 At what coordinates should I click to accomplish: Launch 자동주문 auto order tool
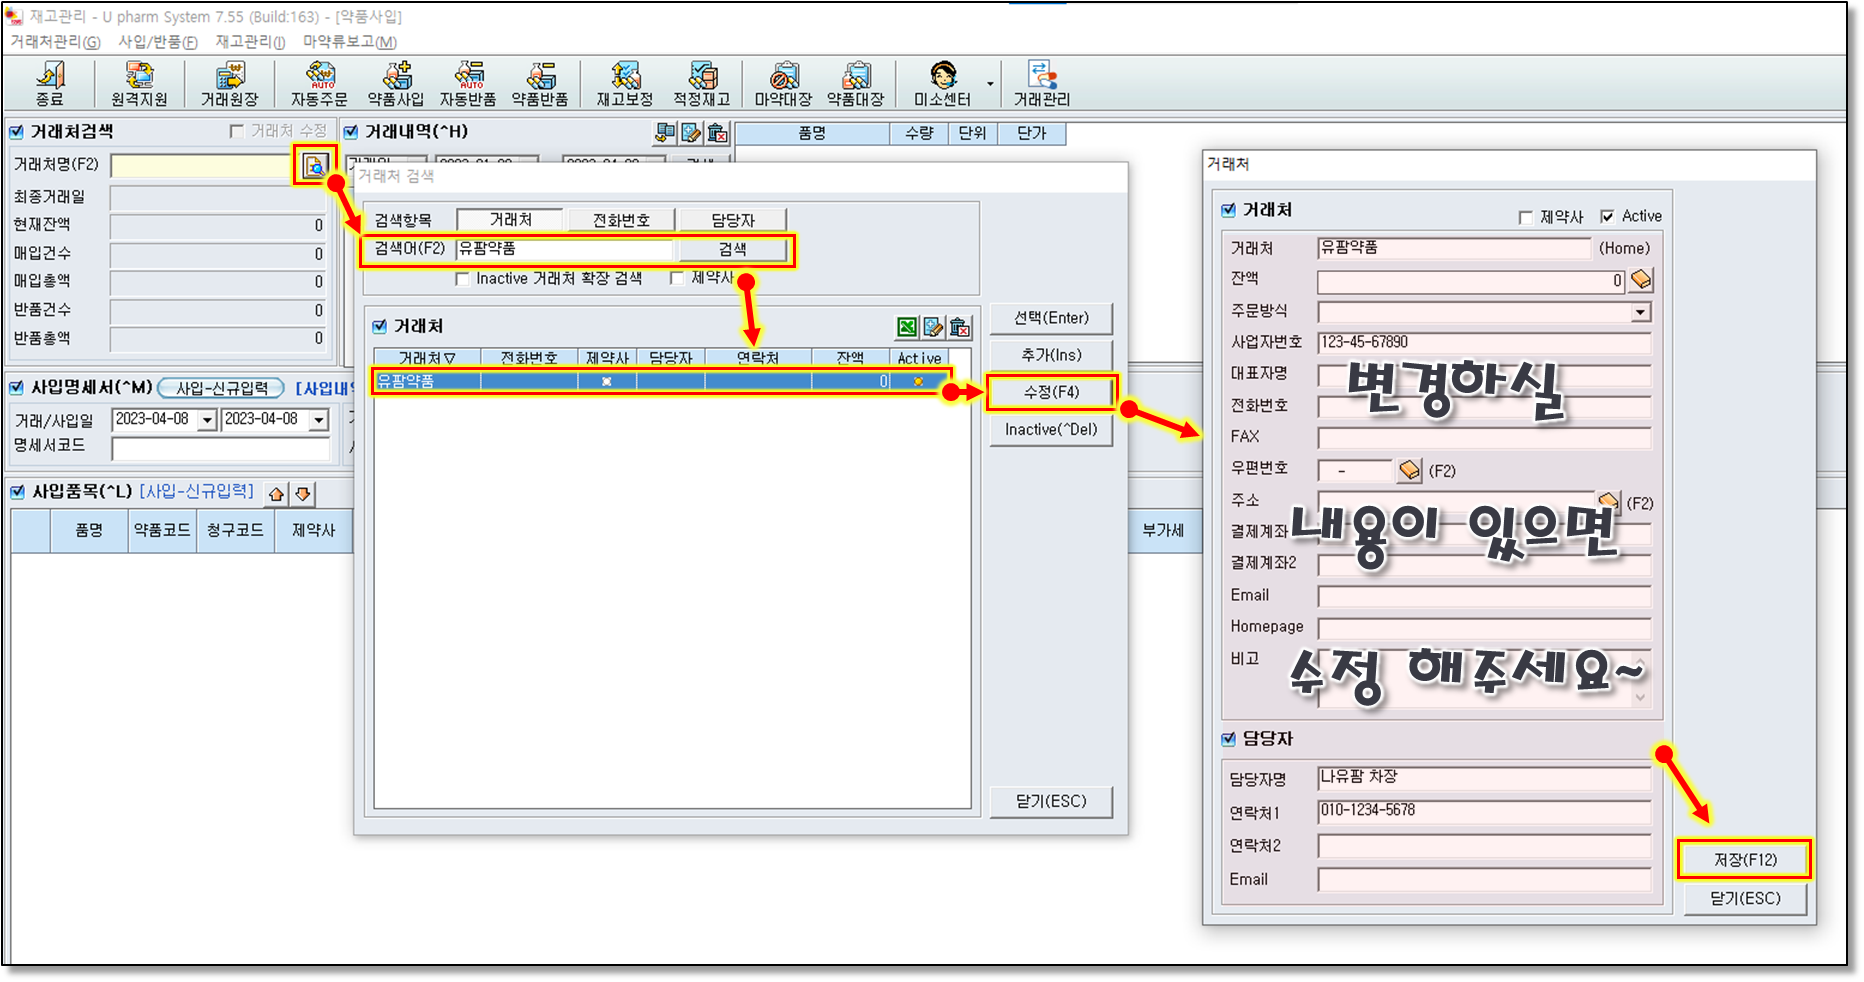319,83
